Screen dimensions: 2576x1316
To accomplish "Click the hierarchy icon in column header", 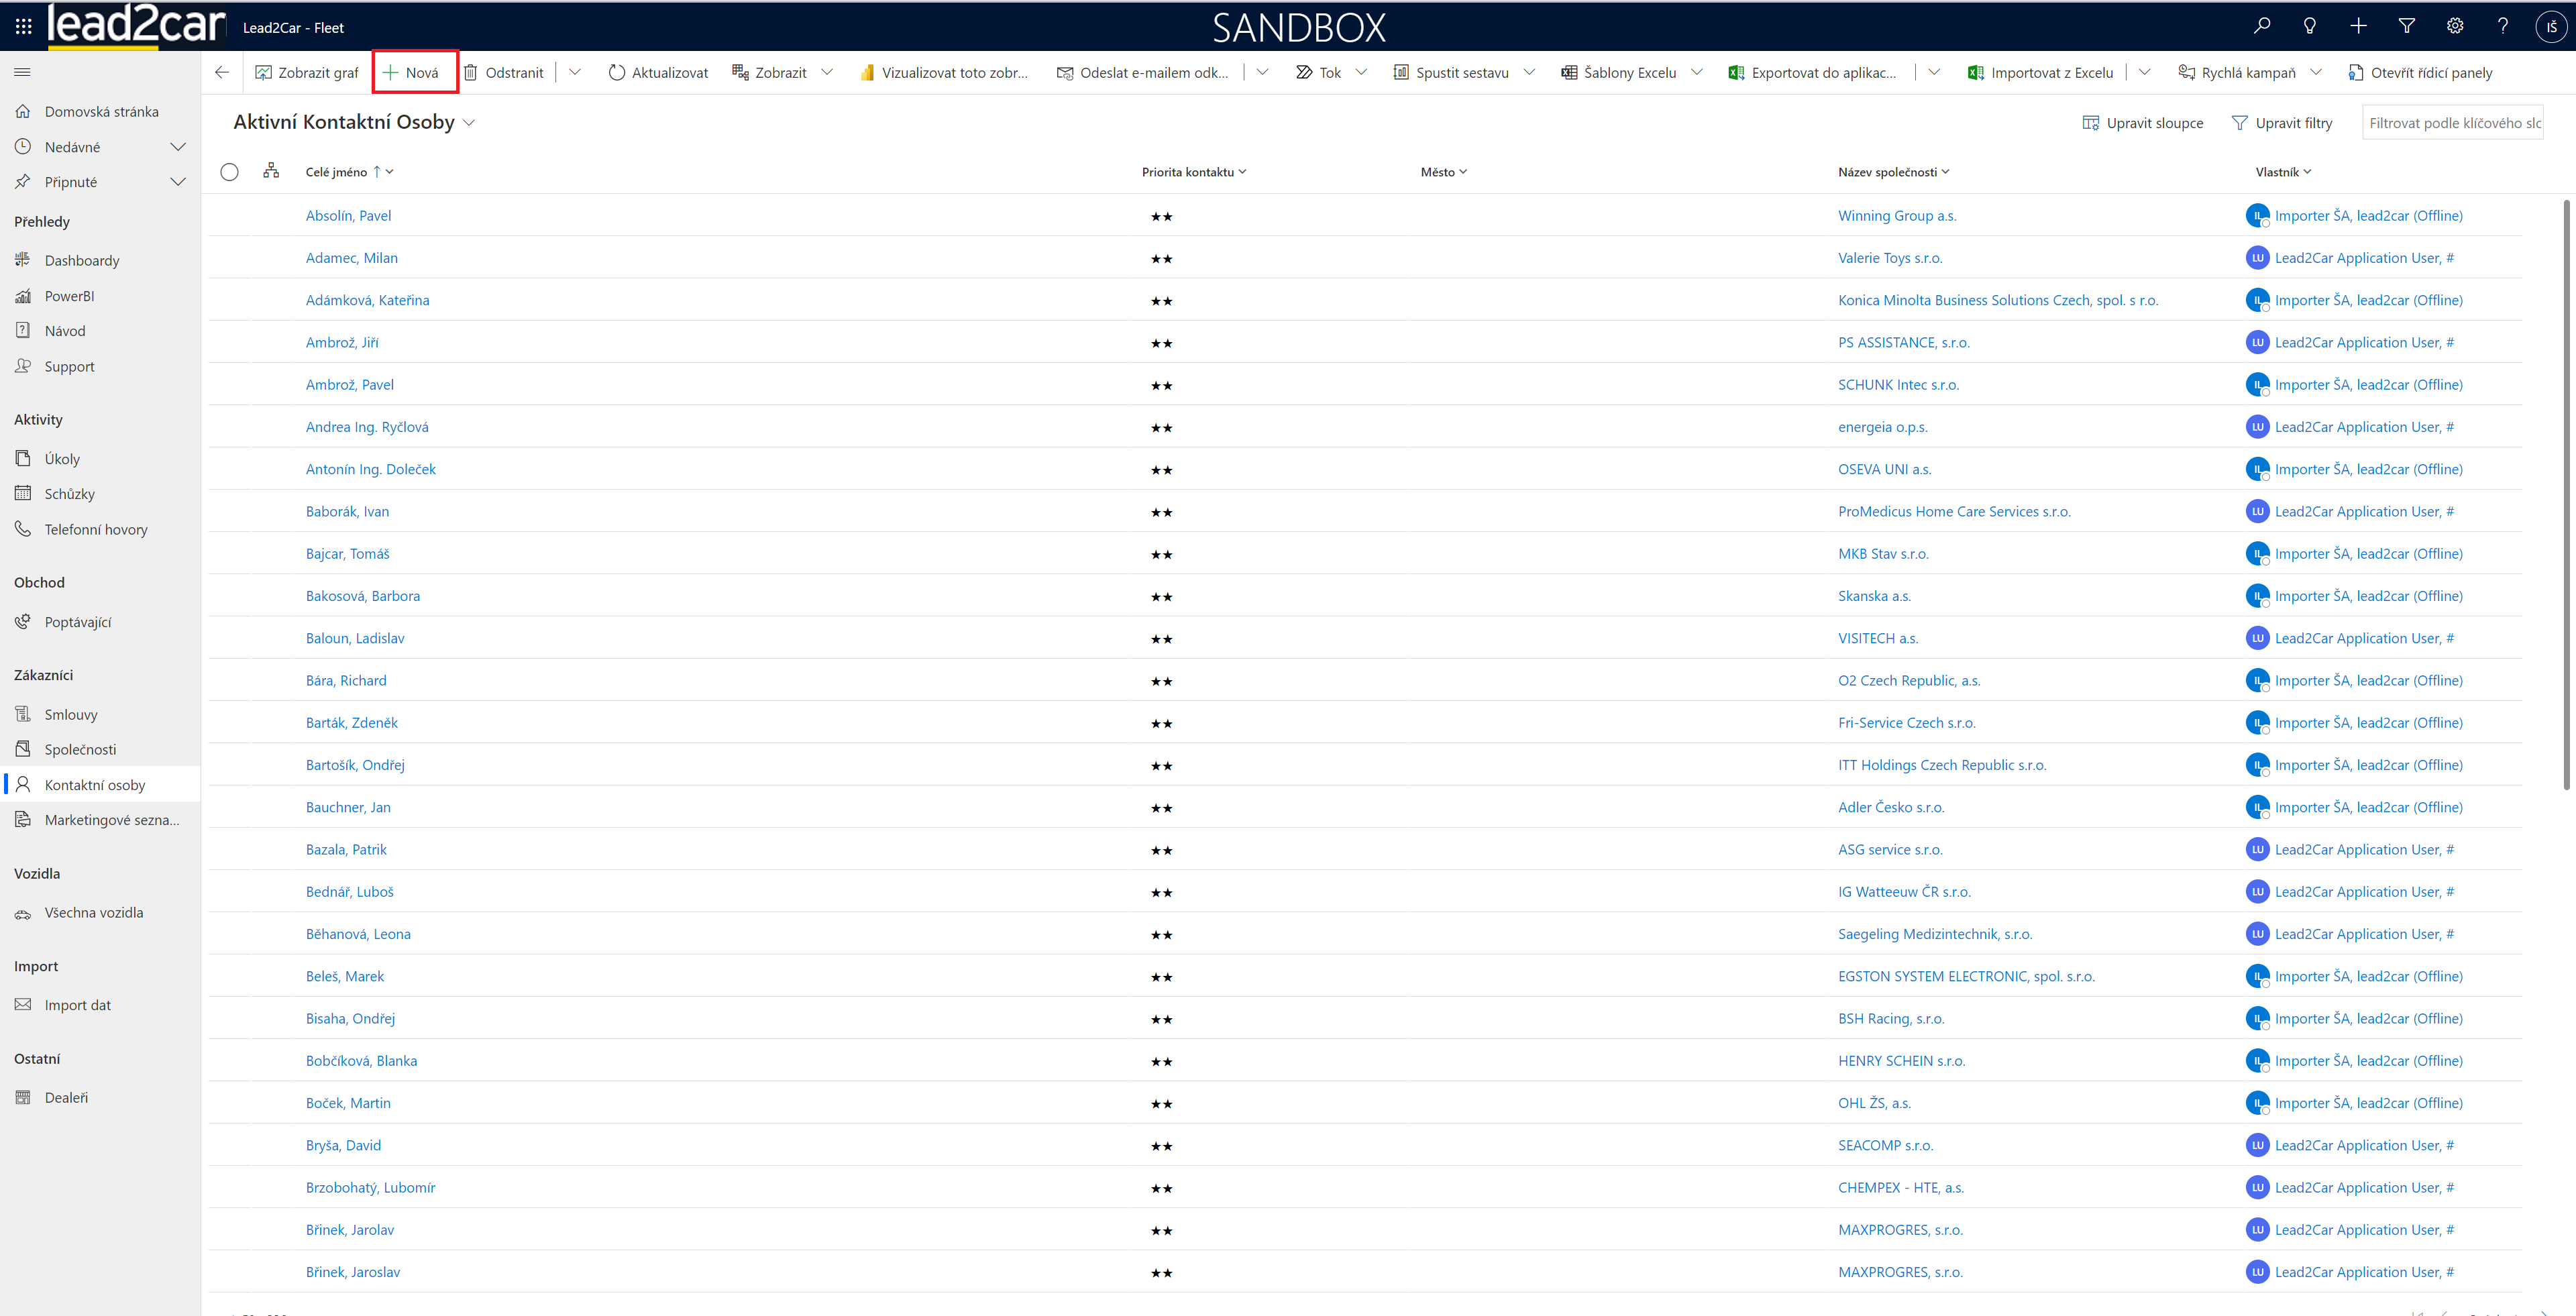I will [x=271, y=171].
